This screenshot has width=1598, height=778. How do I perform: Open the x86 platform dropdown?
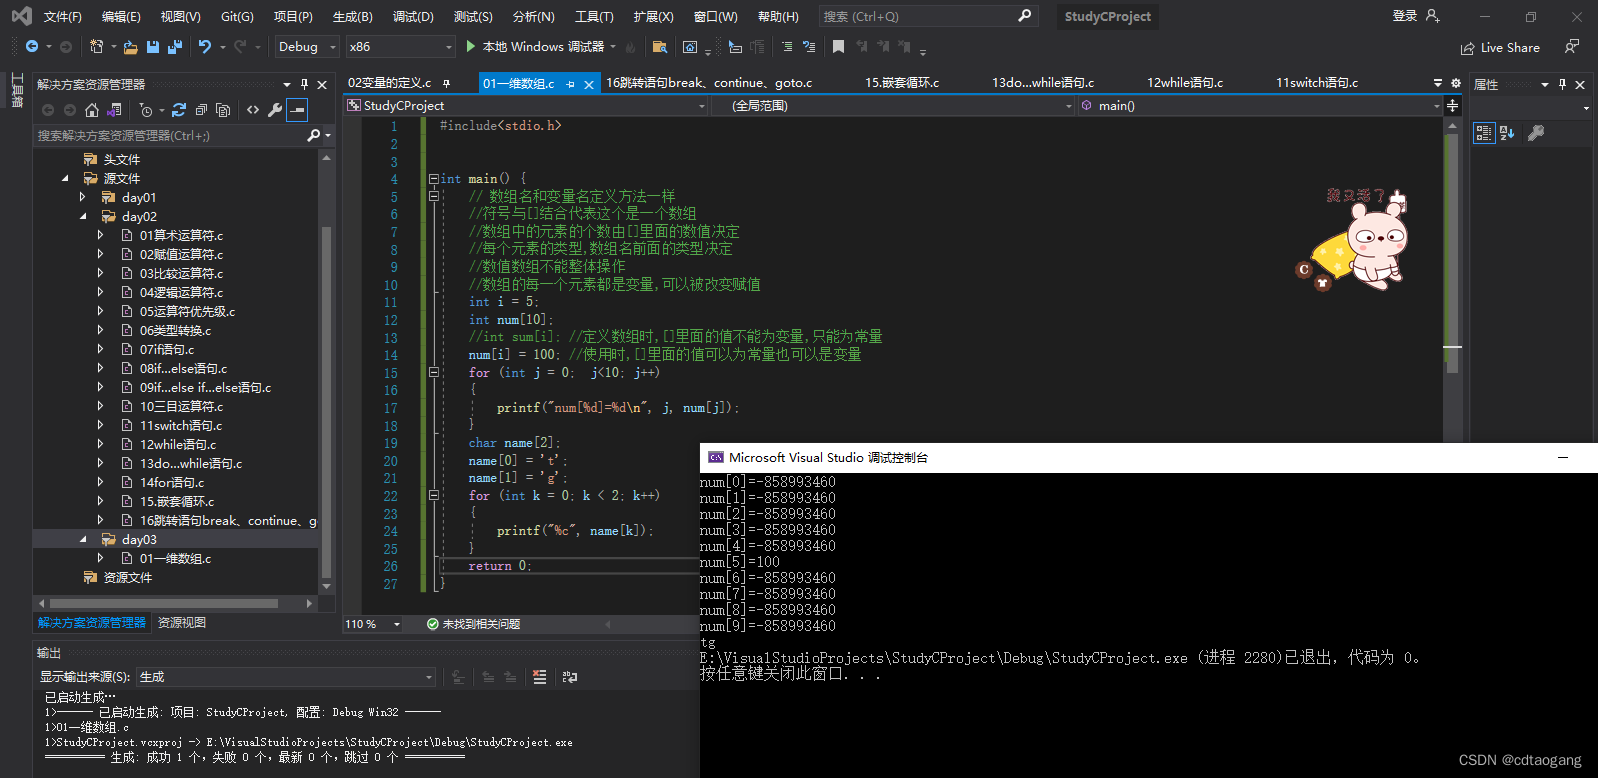click(x=400, y=47)
